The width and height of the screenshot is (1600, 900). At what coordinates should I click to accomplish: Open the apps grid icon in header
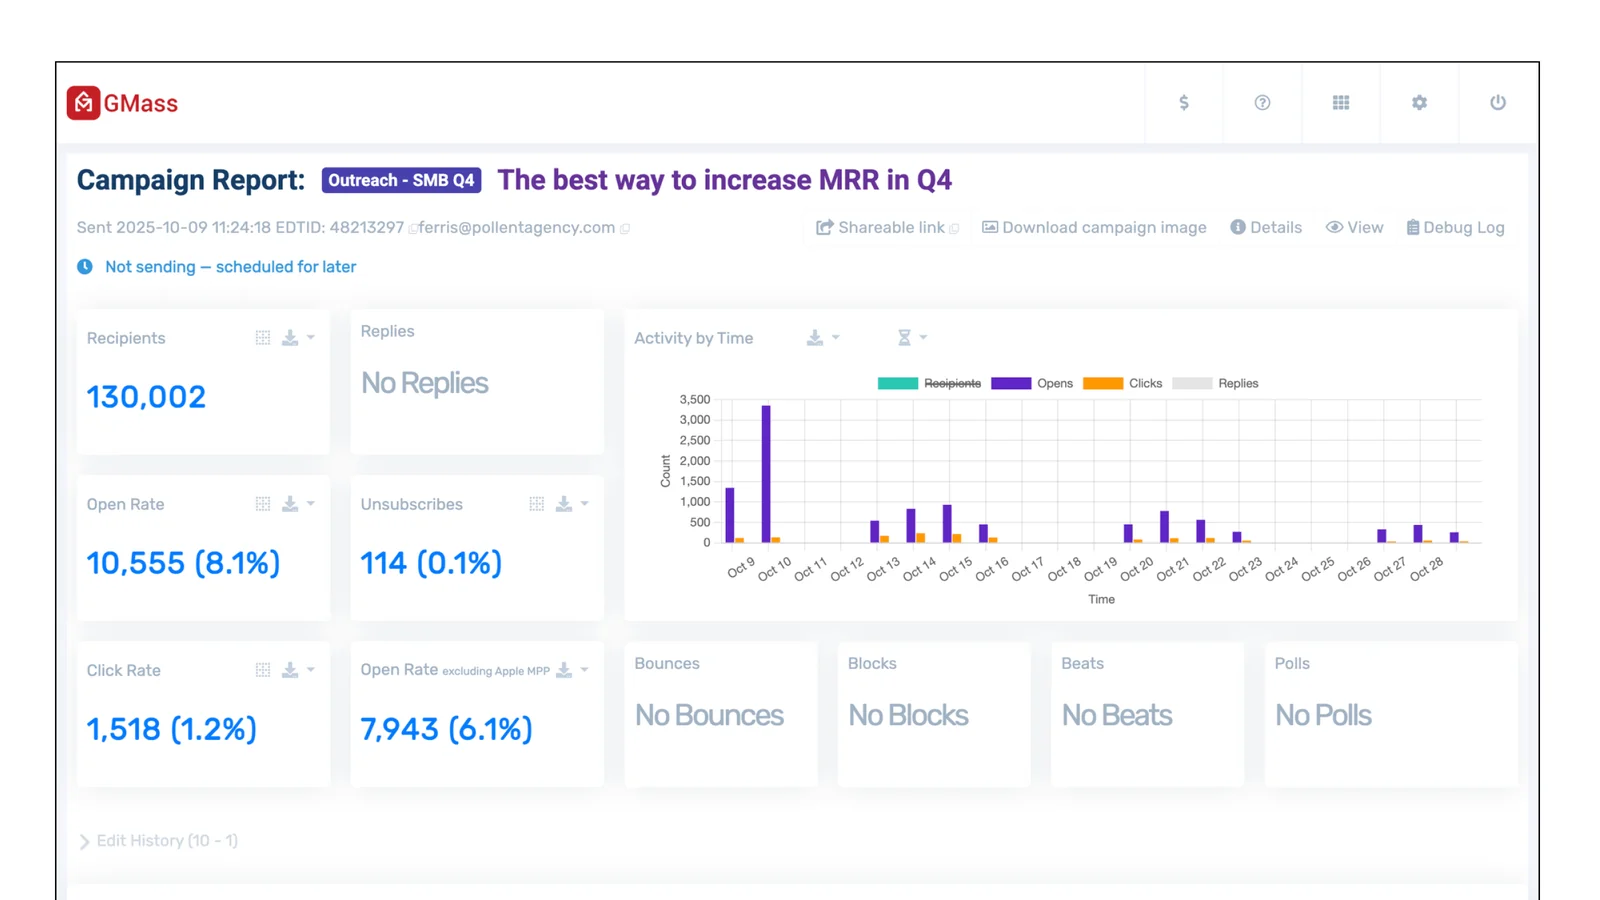click(x=1341, y=103)
